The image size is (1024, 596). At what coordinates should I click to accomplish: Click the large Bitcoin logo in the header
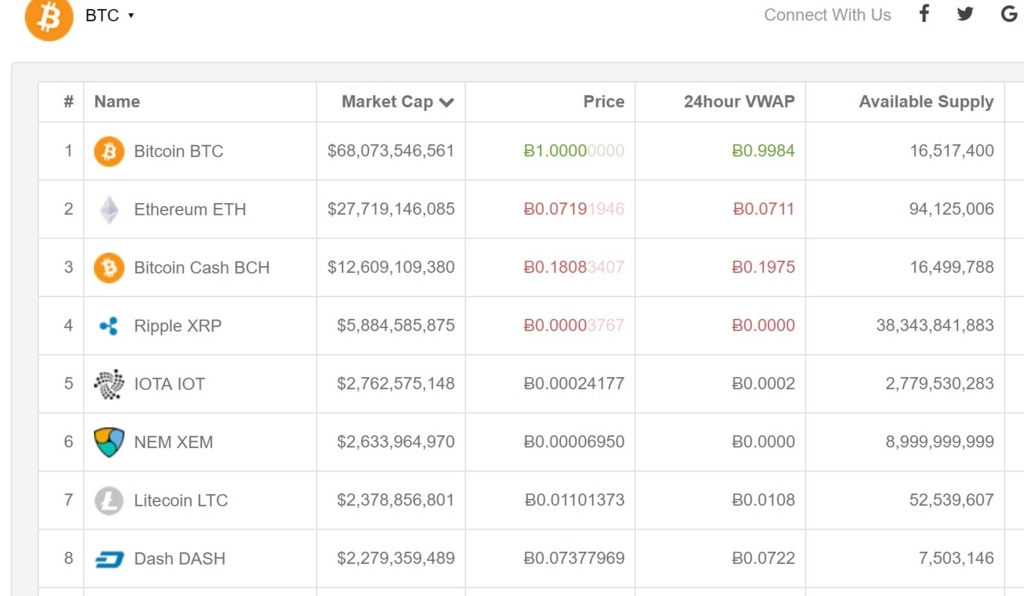[49, 18]
